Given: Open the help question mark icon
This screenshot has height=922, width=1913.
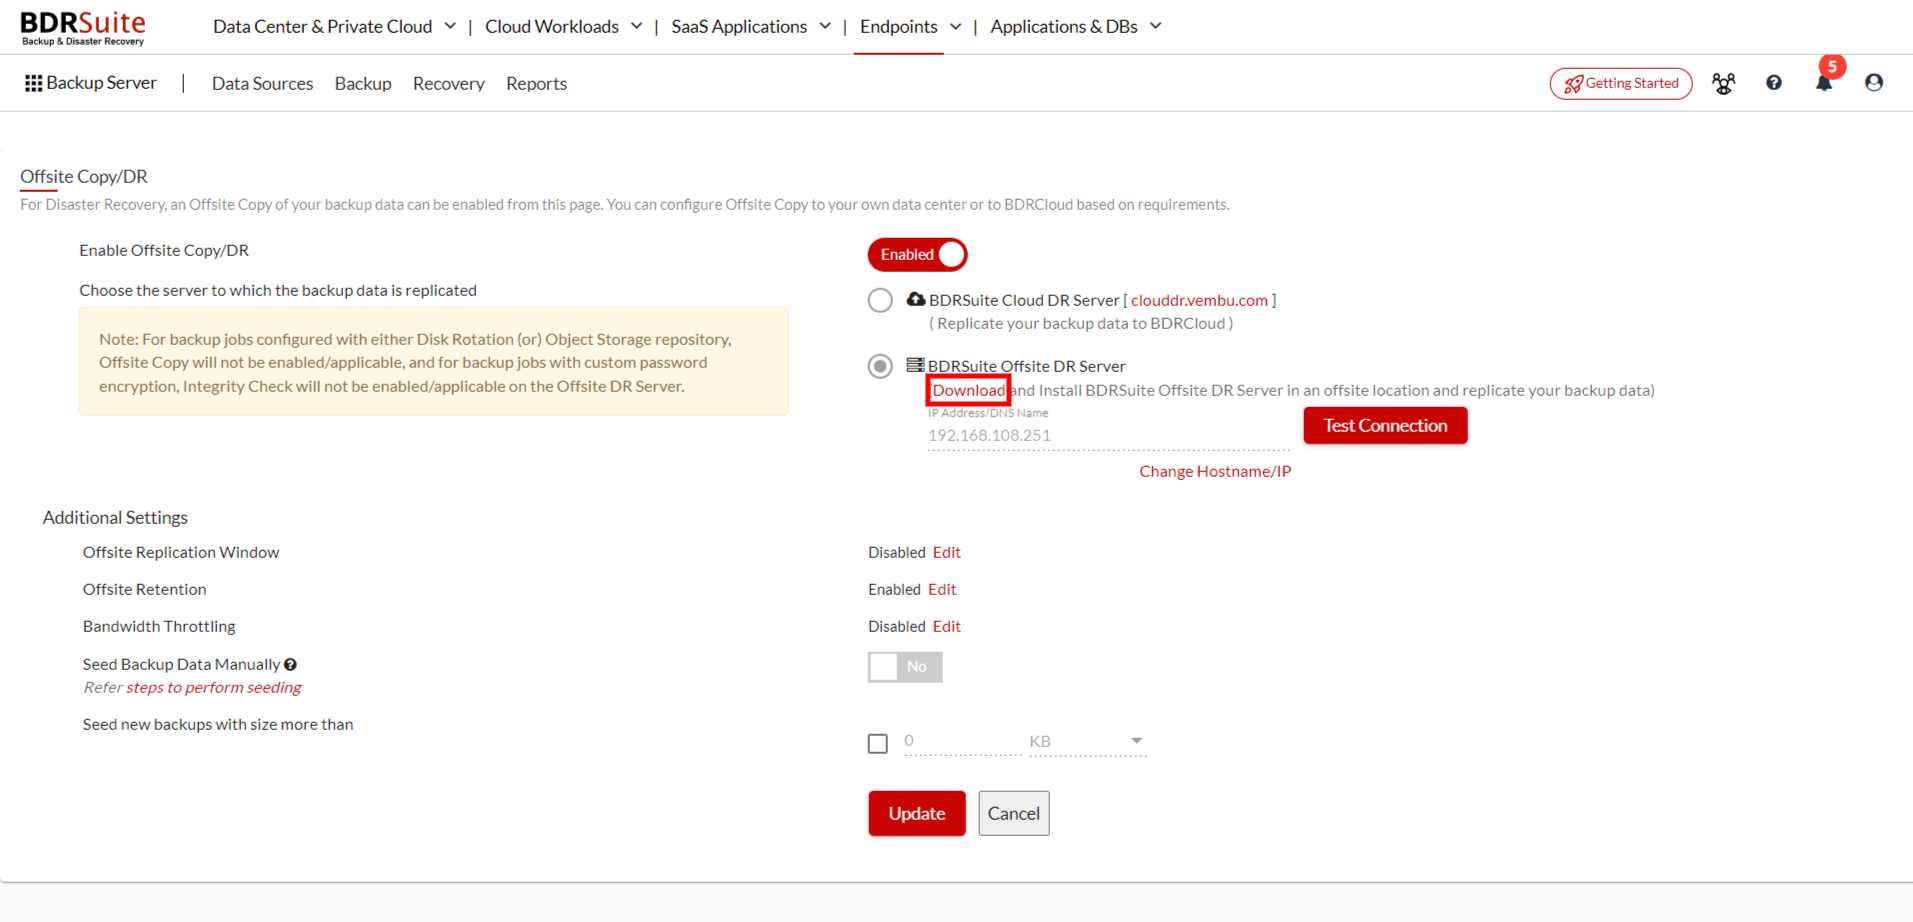Looking at the screenshot, I should click(x=1774, y=83).
